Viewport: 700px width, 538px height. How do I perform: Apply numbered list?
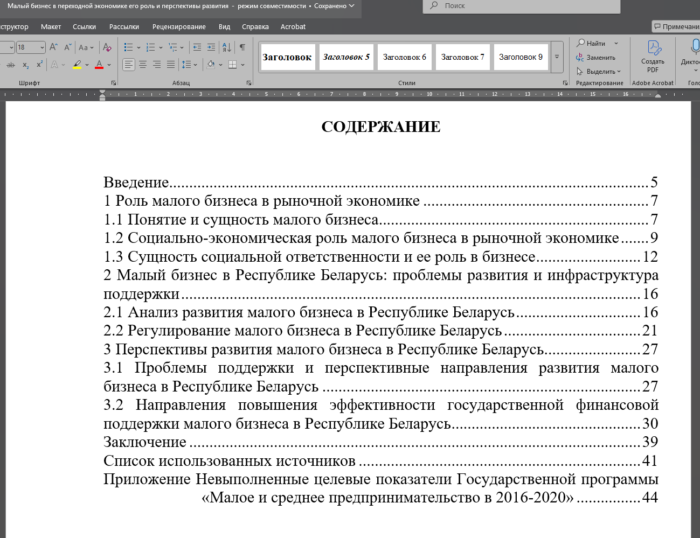150,47
